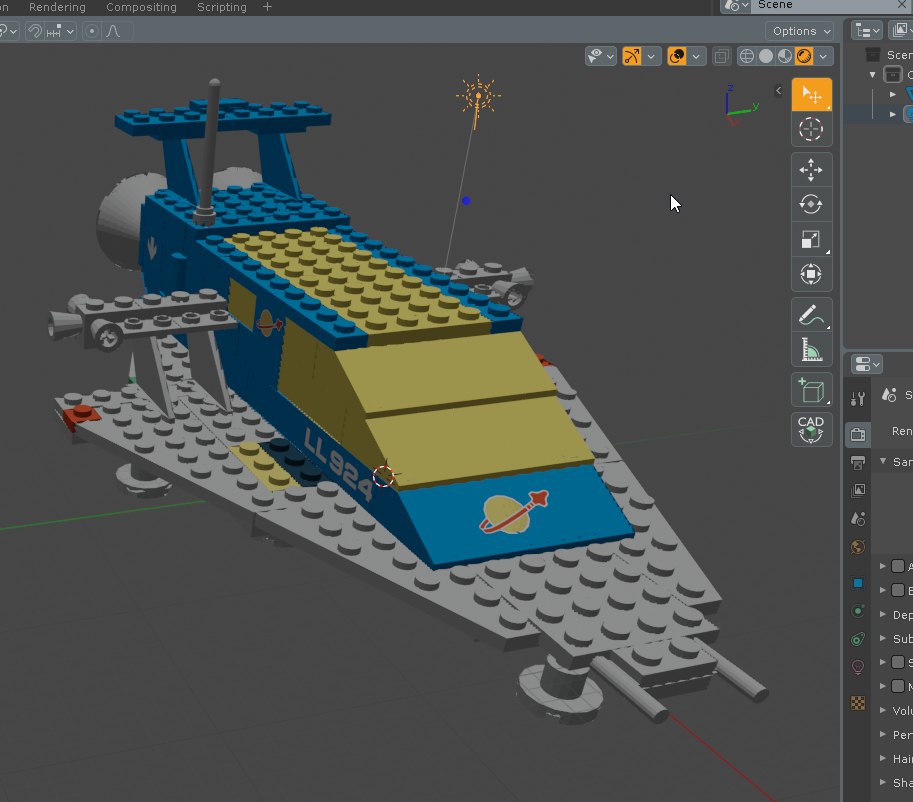Viewport: 913px width, 802px height.
Task: Switch to the Compositing workspace tab
Action: 141,7
